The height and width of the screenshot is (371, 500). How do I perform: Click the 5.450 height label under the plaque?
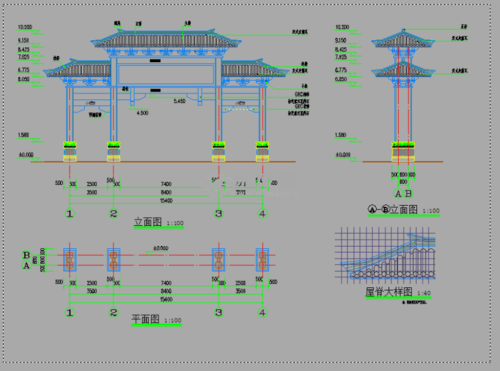(179, 101)
